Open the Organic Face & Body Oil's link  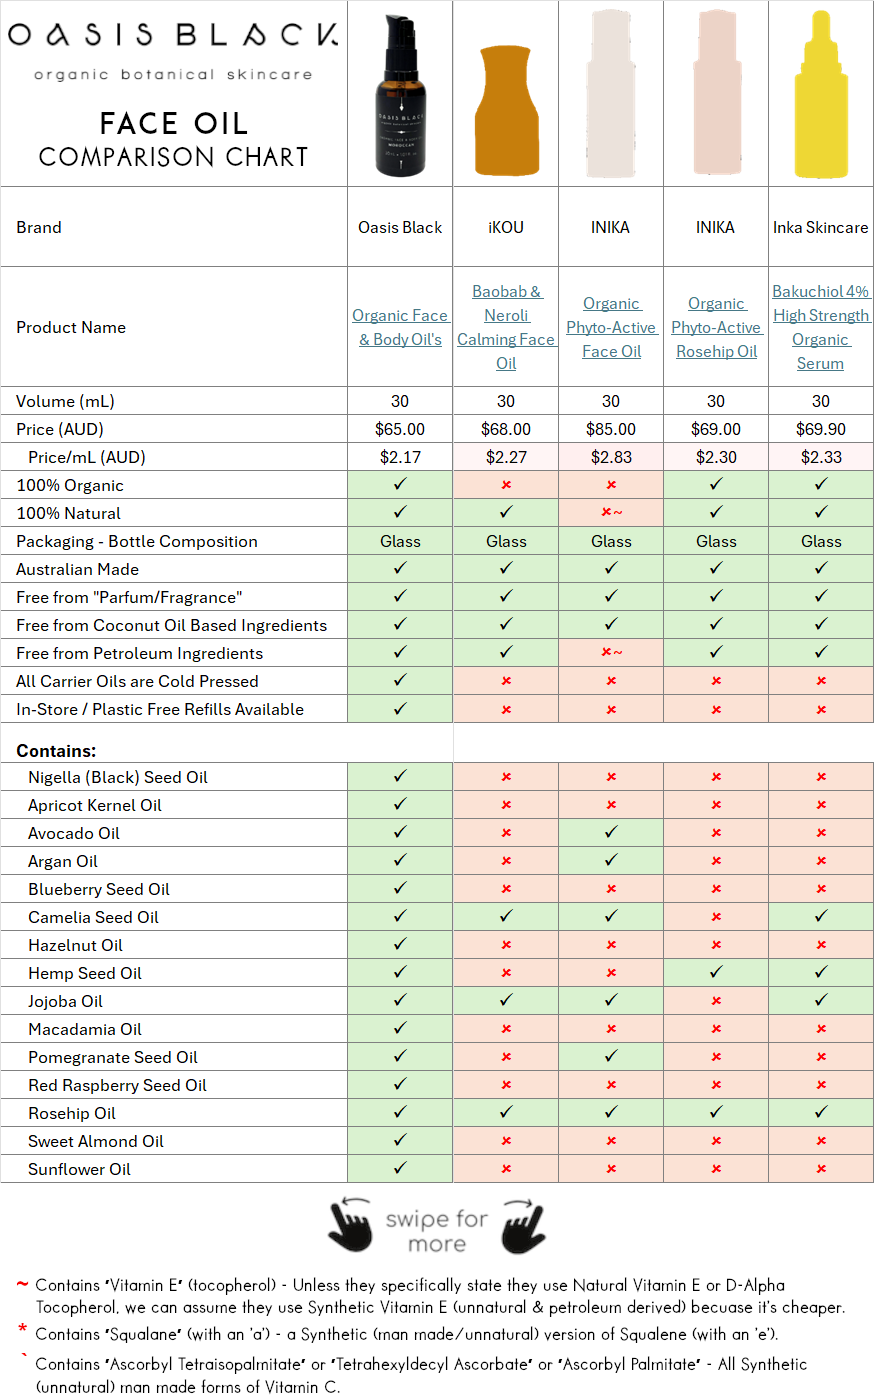tap(399, 327)
